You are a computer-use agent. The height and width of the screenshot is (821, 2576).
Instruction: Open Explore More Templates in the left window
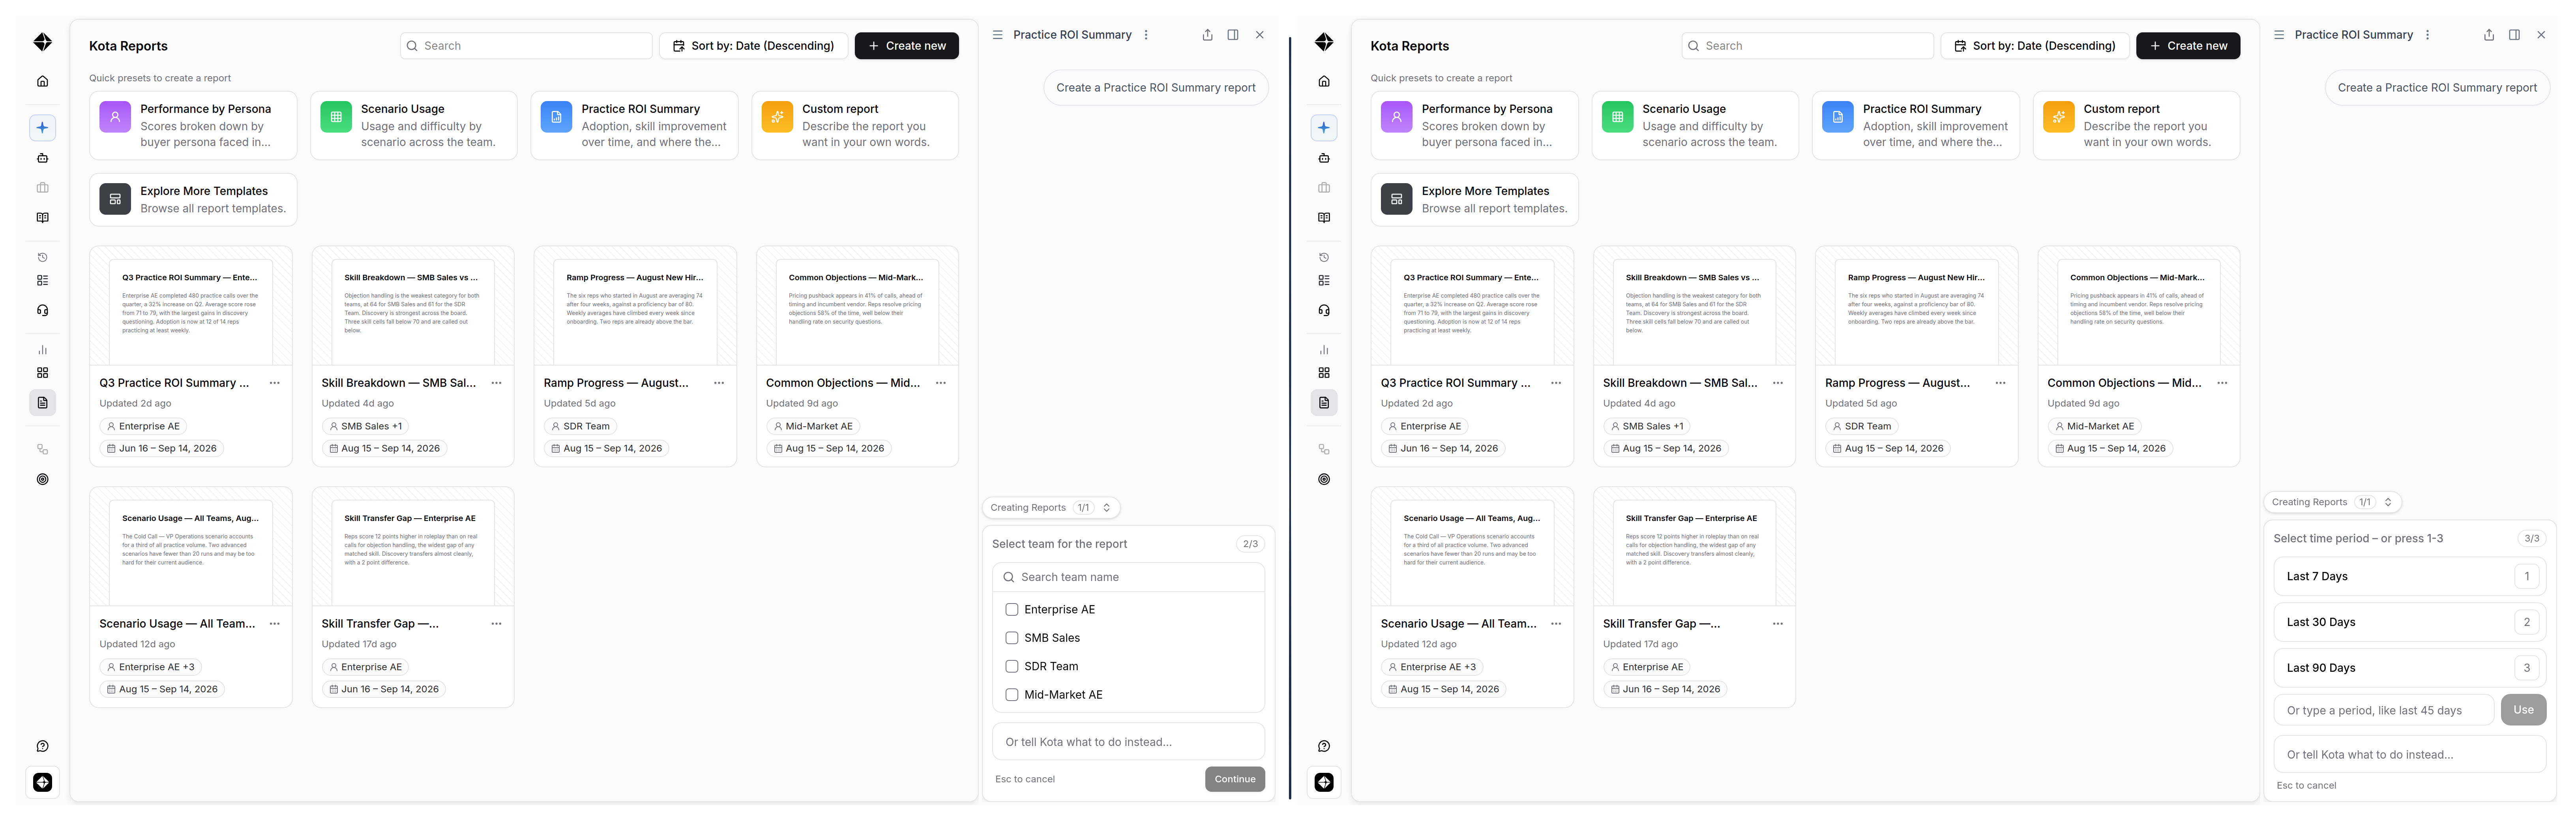(x=193, y=200)
